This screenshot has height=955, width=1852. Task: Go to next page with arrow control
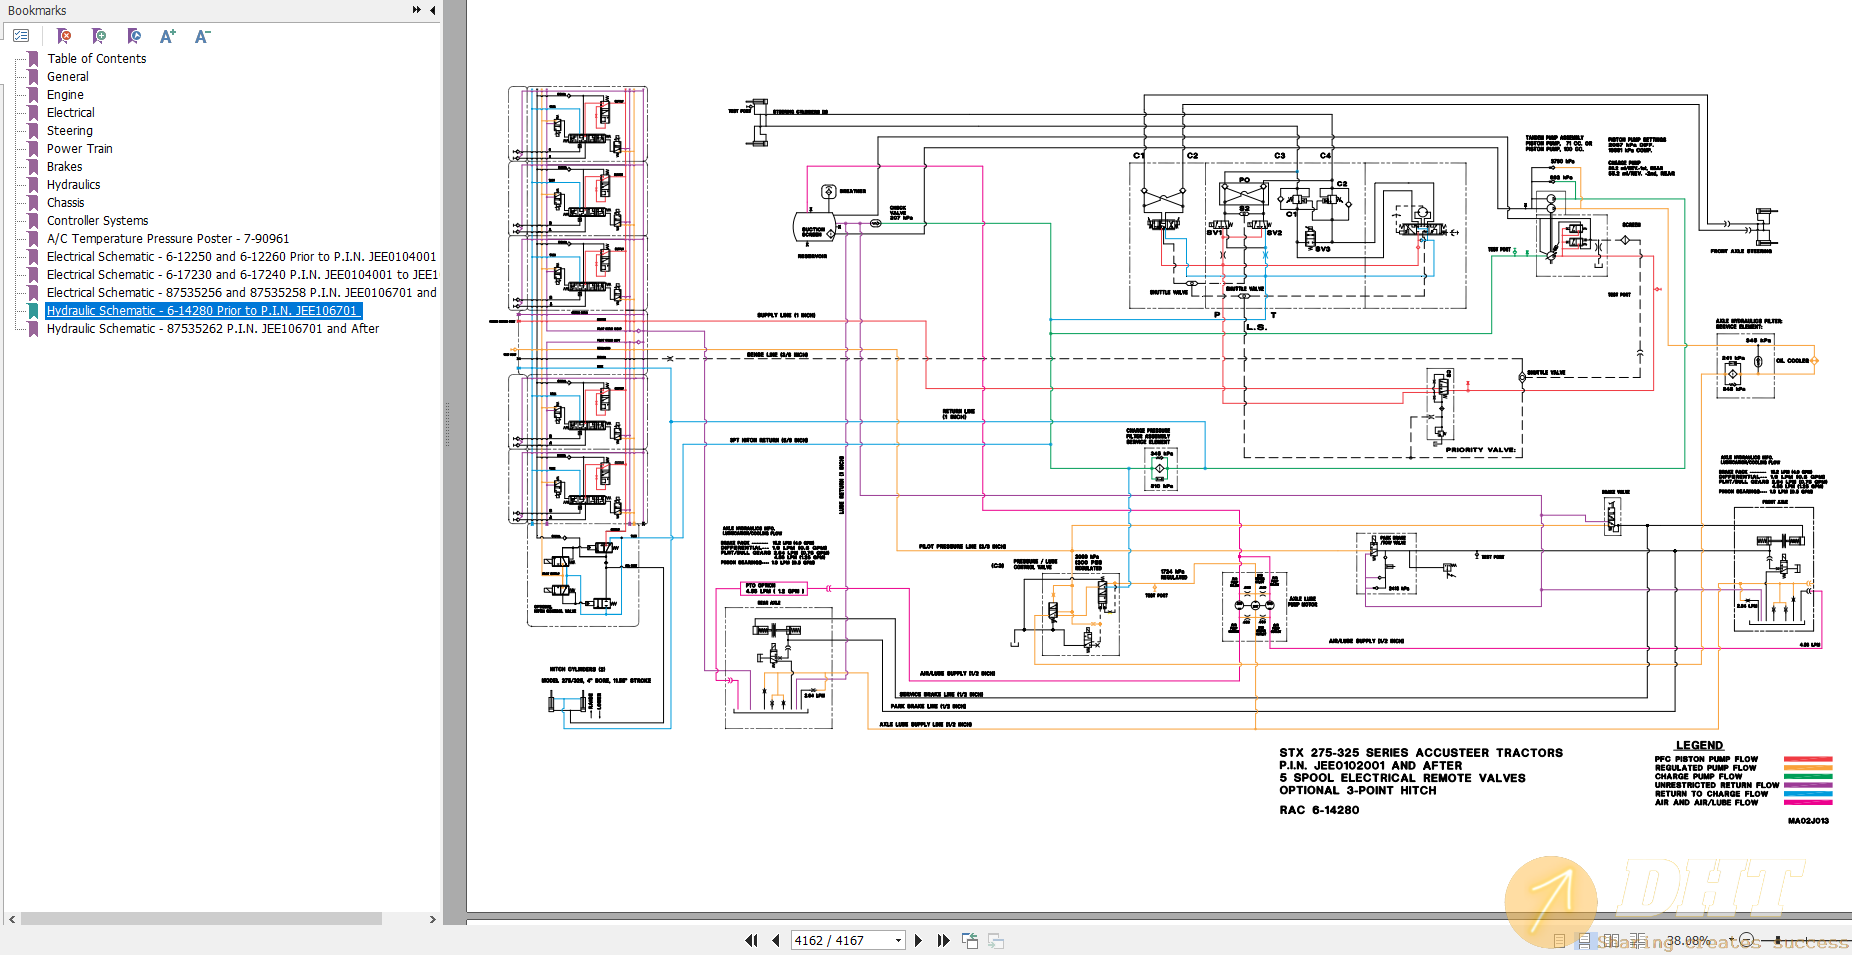tap(918, 940)
